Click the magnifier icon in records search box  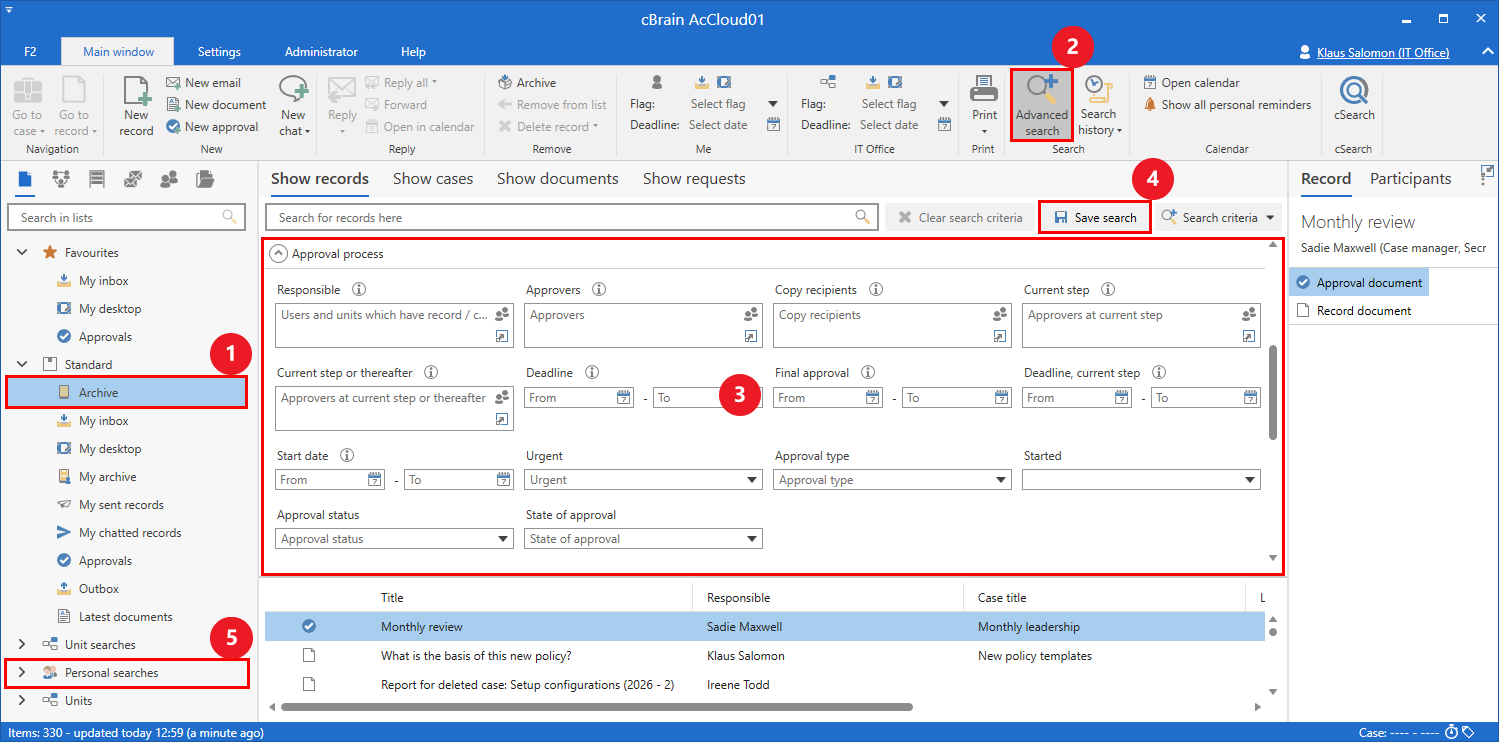(863, 217)
